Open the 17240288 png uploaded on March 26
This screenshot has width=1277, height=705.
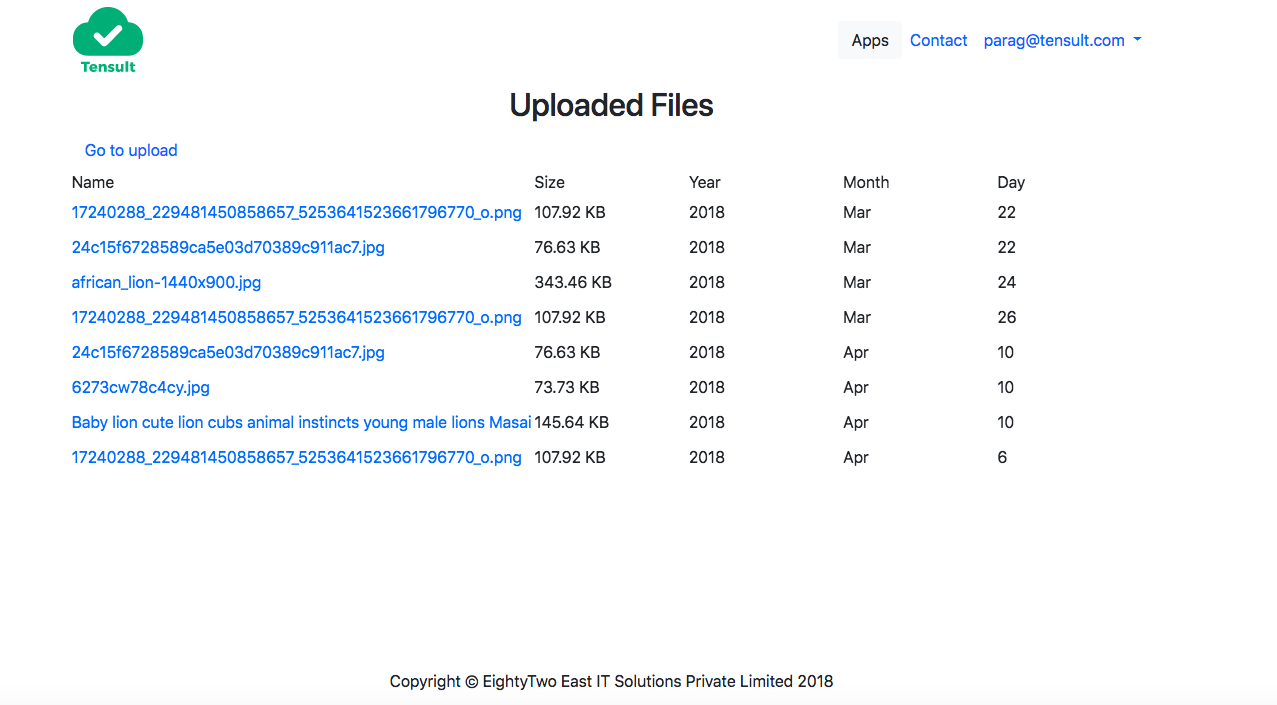[296, 317]
